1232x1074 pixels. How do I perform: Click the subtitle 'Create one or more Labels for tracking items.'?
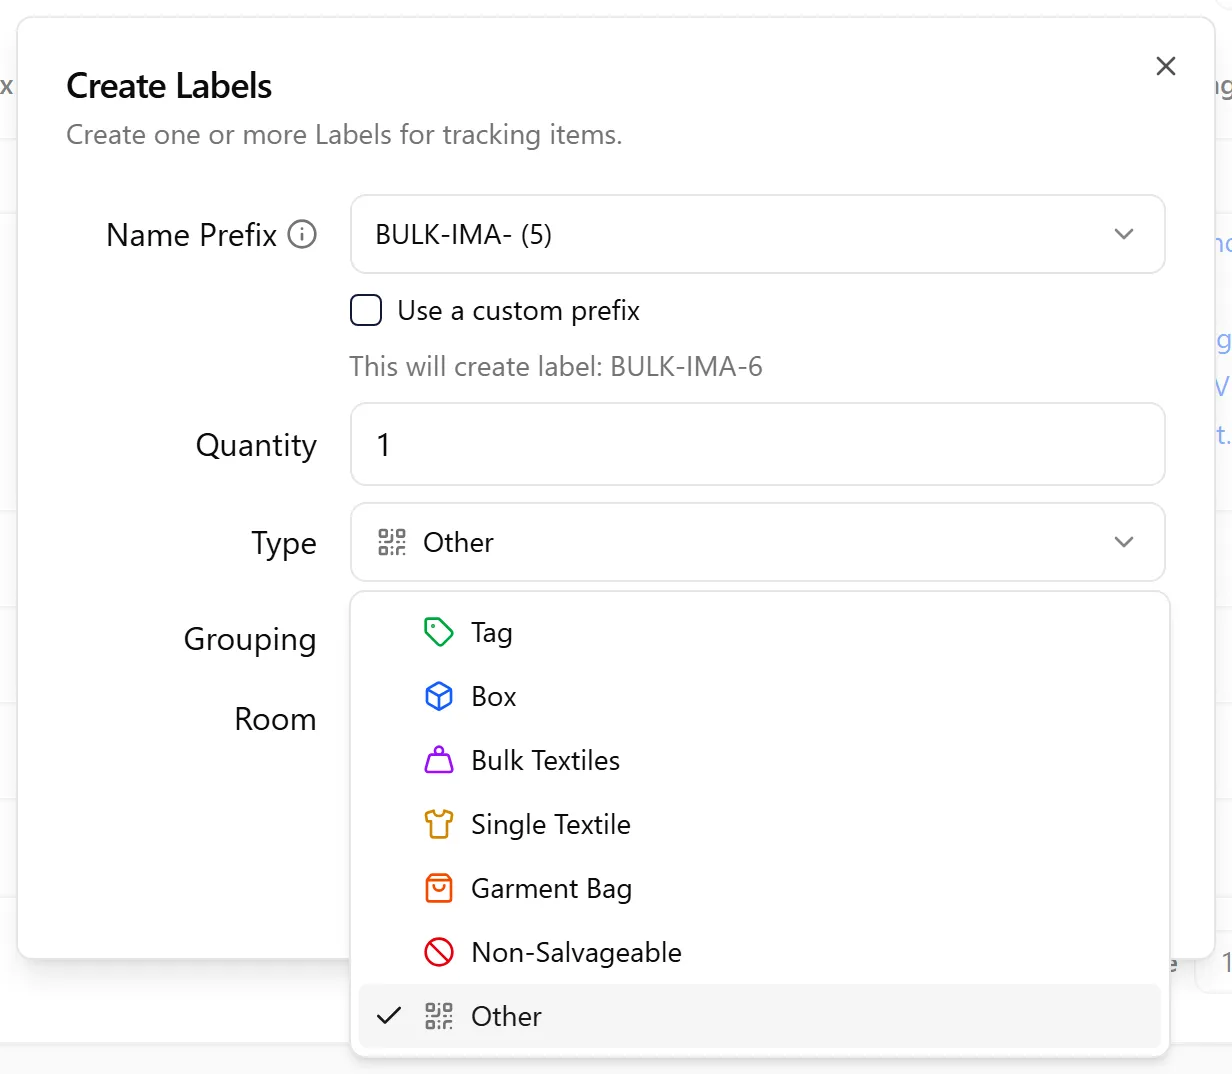click(x=344, y=135)
